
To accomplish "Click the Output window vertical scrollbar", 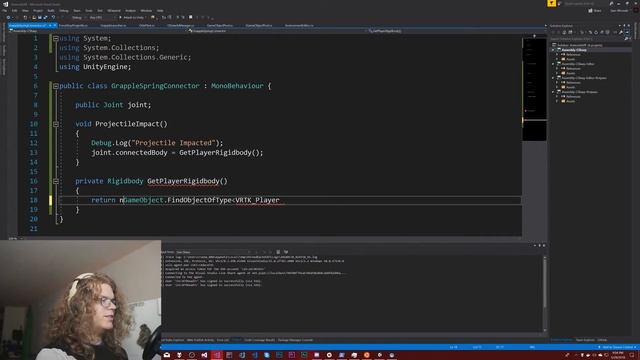I will tap(544, 294).
